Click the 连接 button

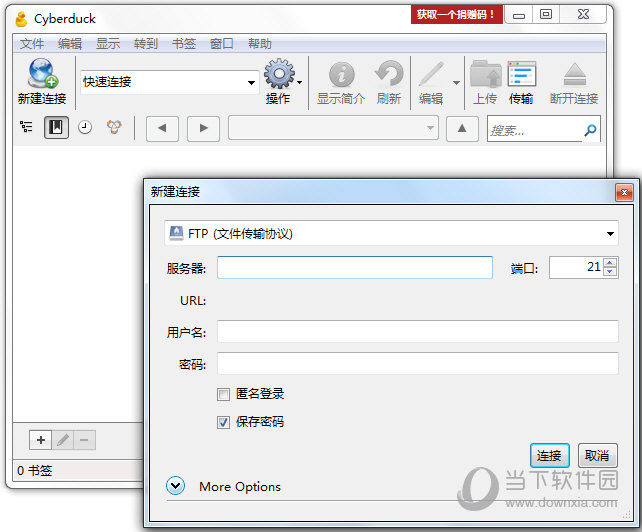549,455
